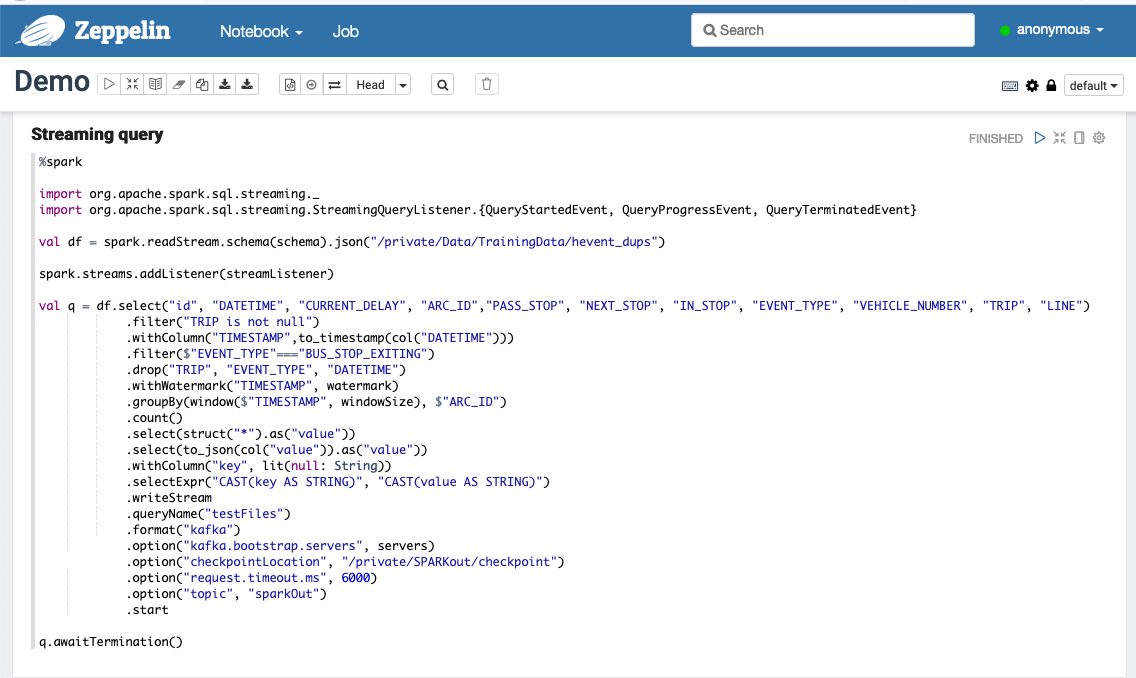Viewport: 1136px width, 678px height.
Task: Click the request.timeout.ms option line
Action: tap(252, 578)
